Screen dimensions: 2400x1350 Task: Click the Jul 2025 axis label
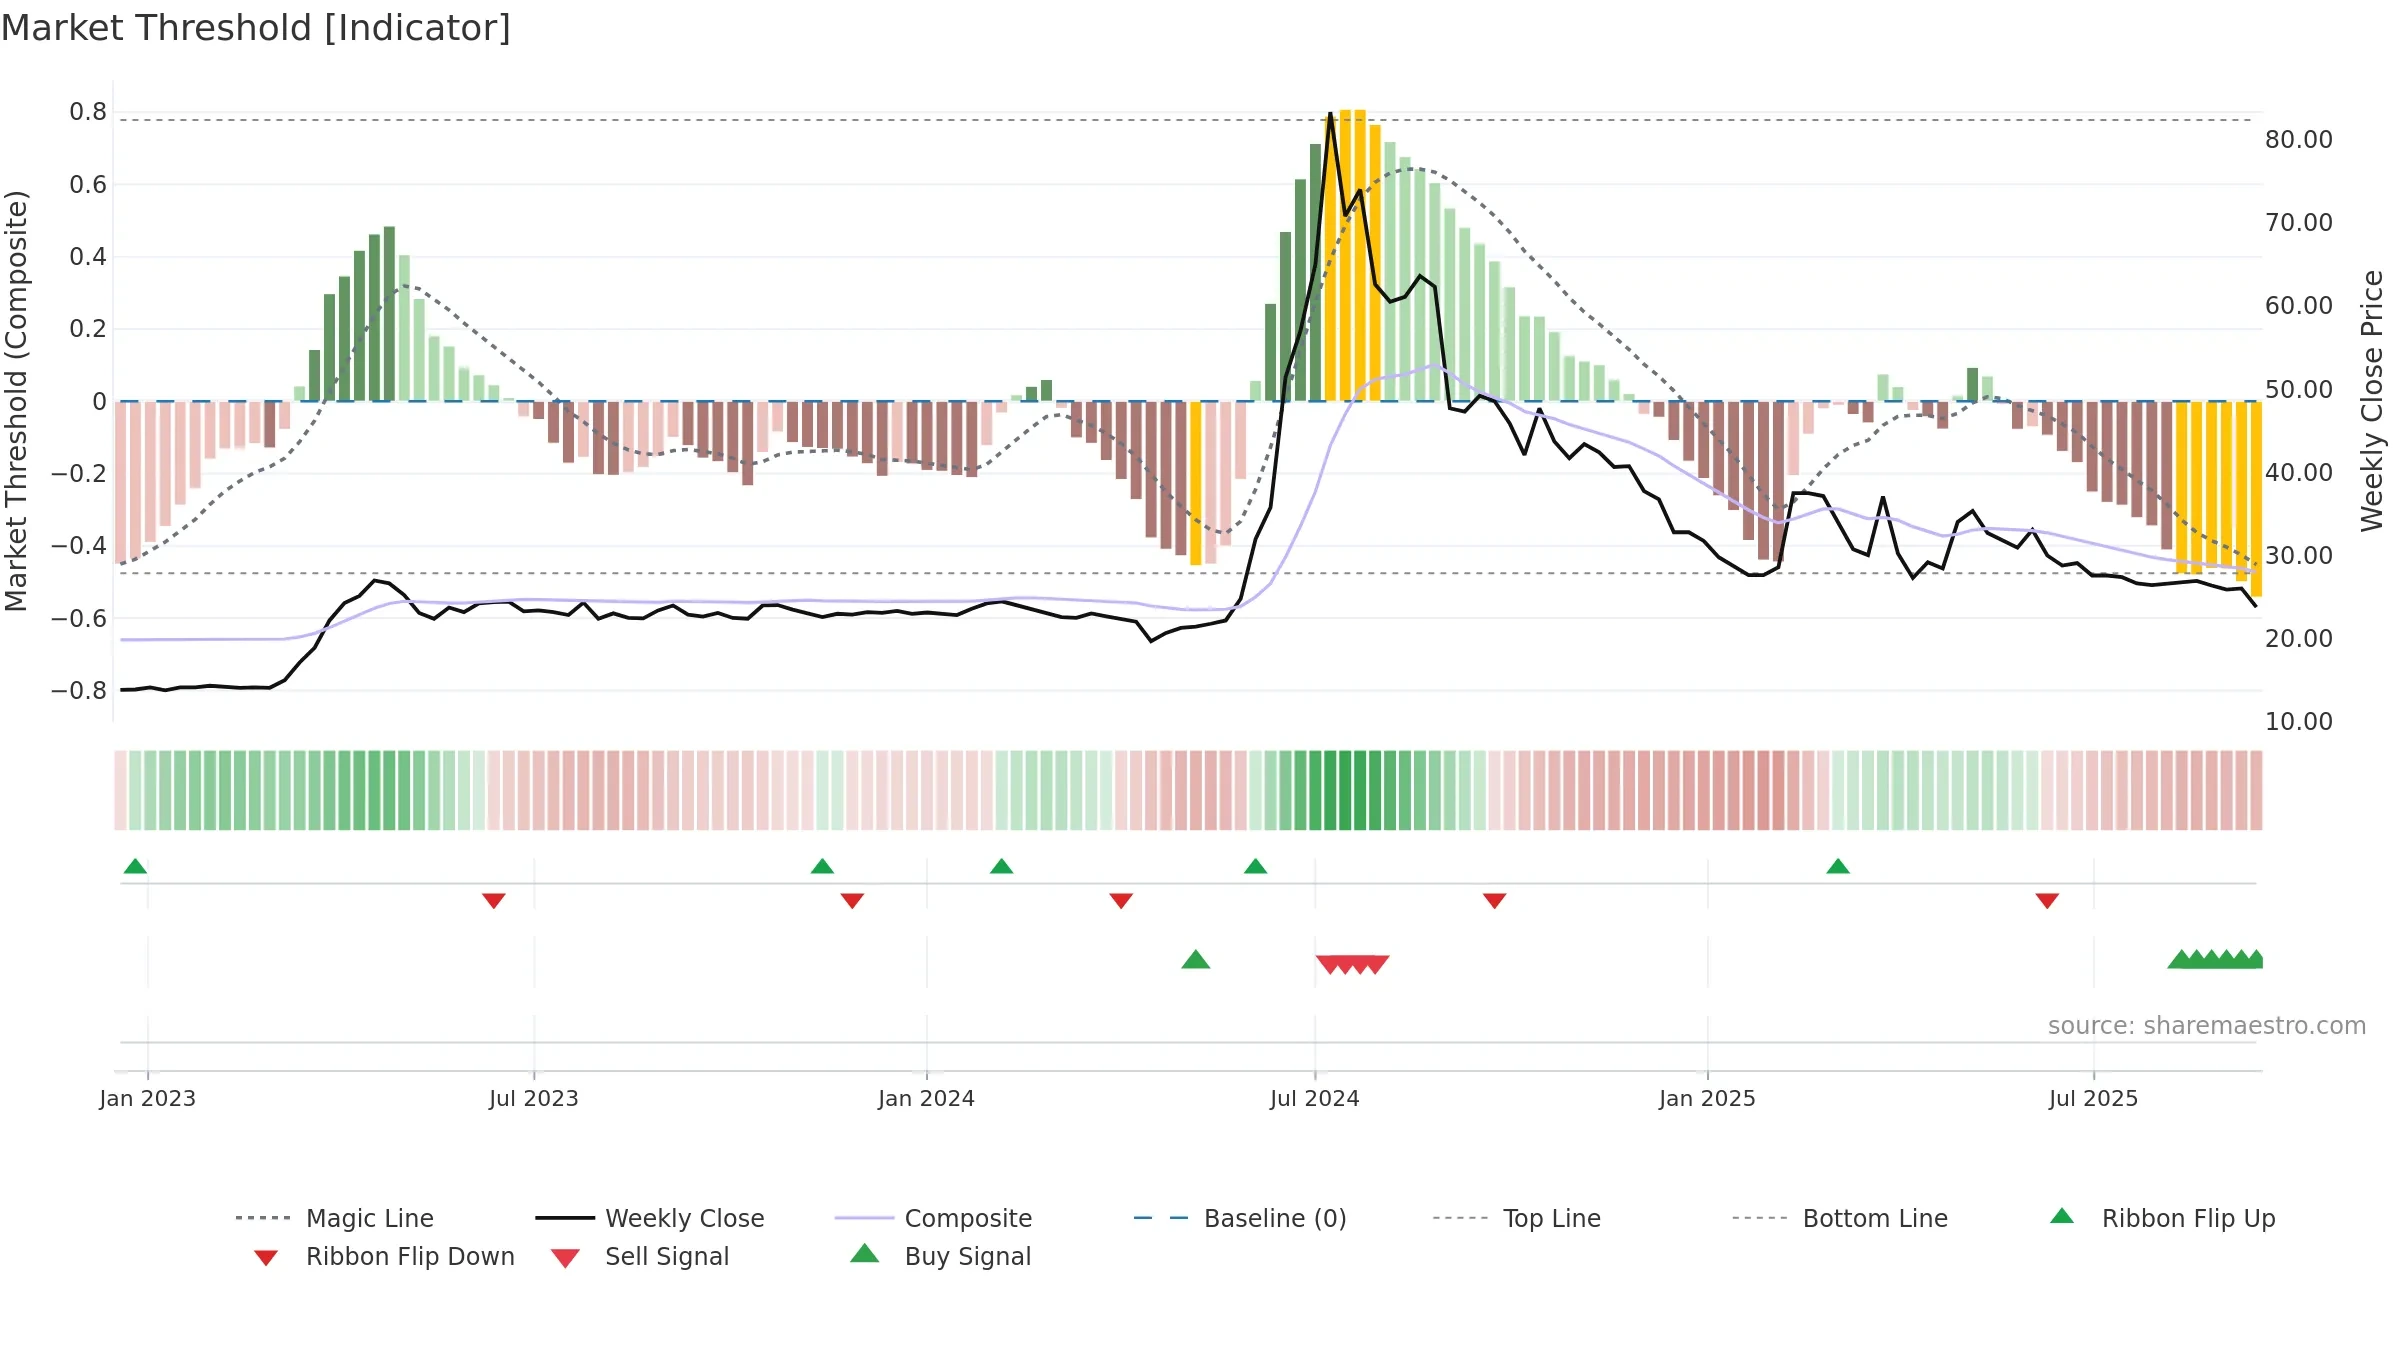click(2094, 1098)
